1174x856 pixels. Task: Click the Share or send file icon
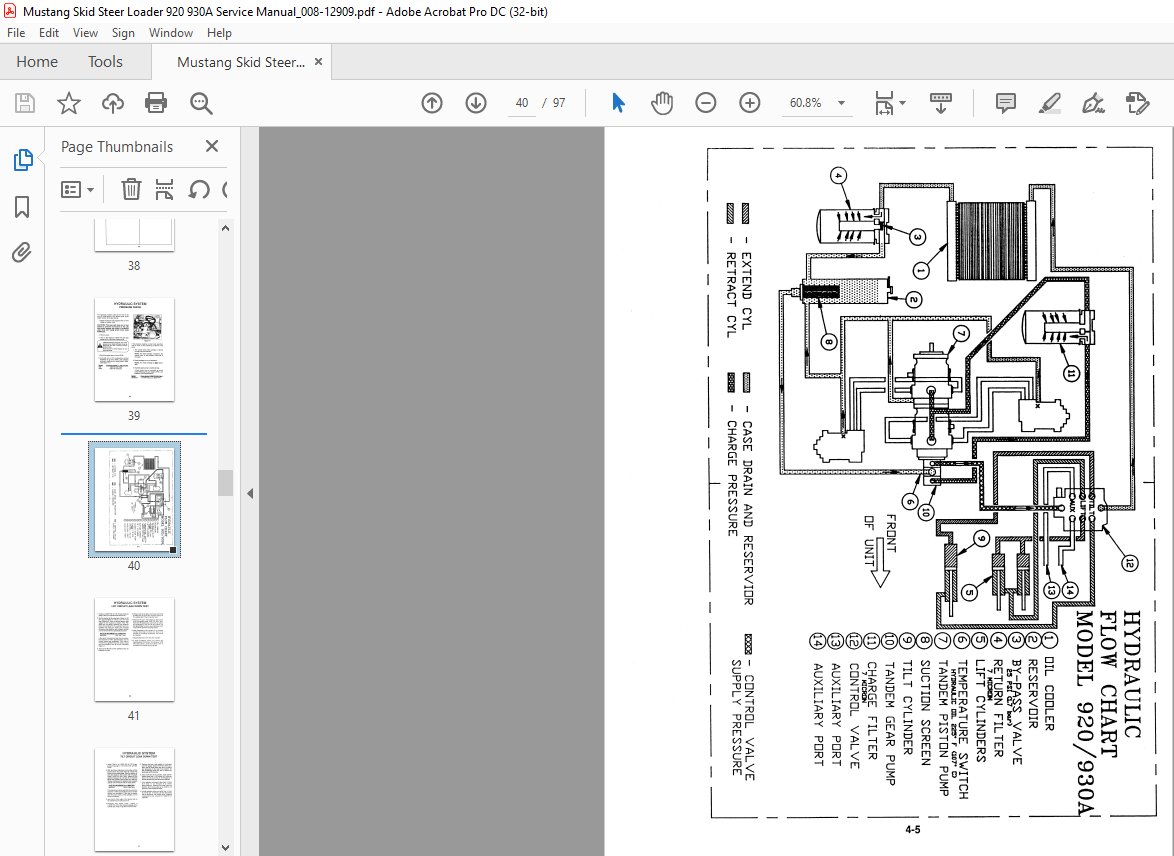click(1137, 103)
